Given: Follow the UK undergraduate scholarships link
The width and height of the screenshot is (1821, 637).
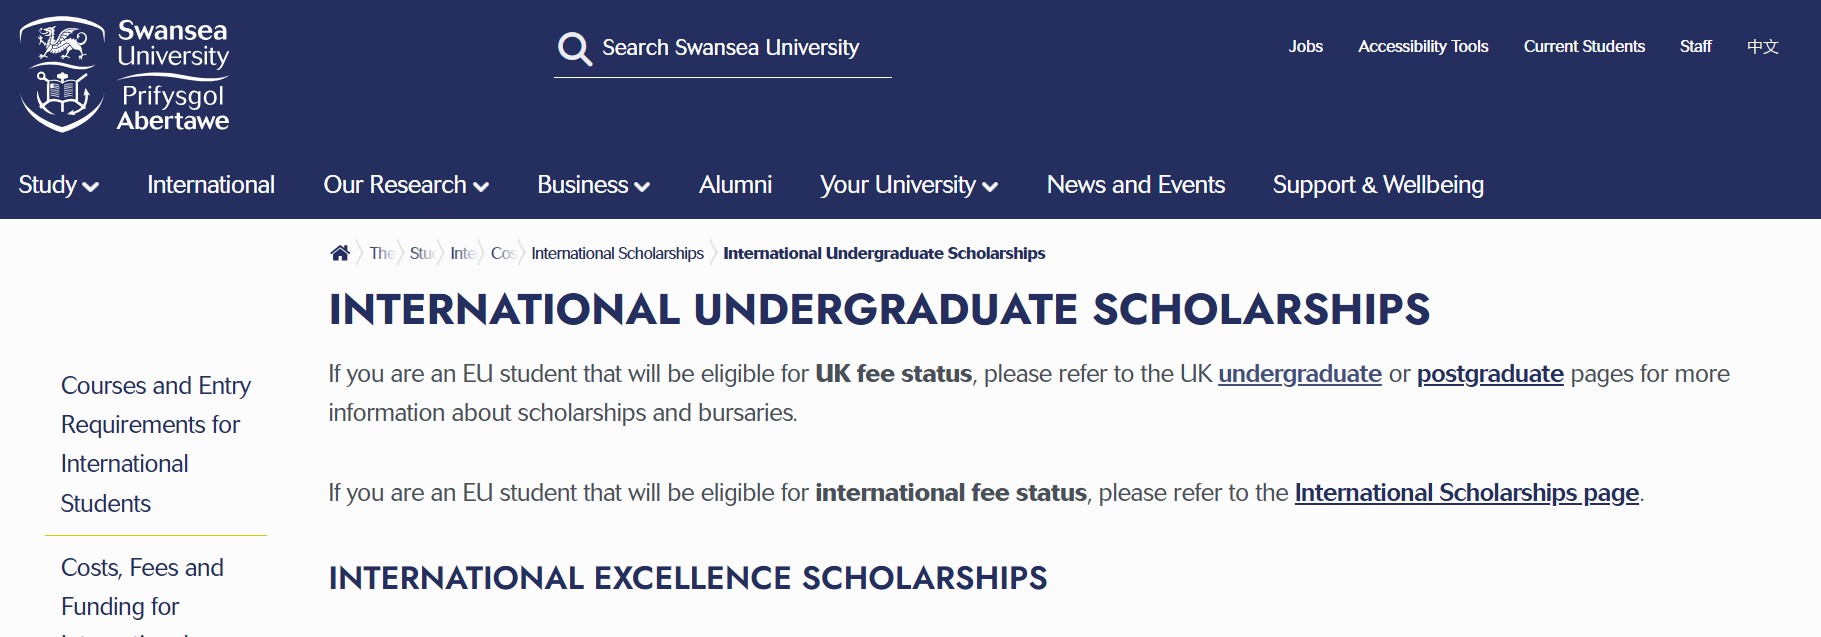Looking at the screenshot, I should tap(1299, 374).
